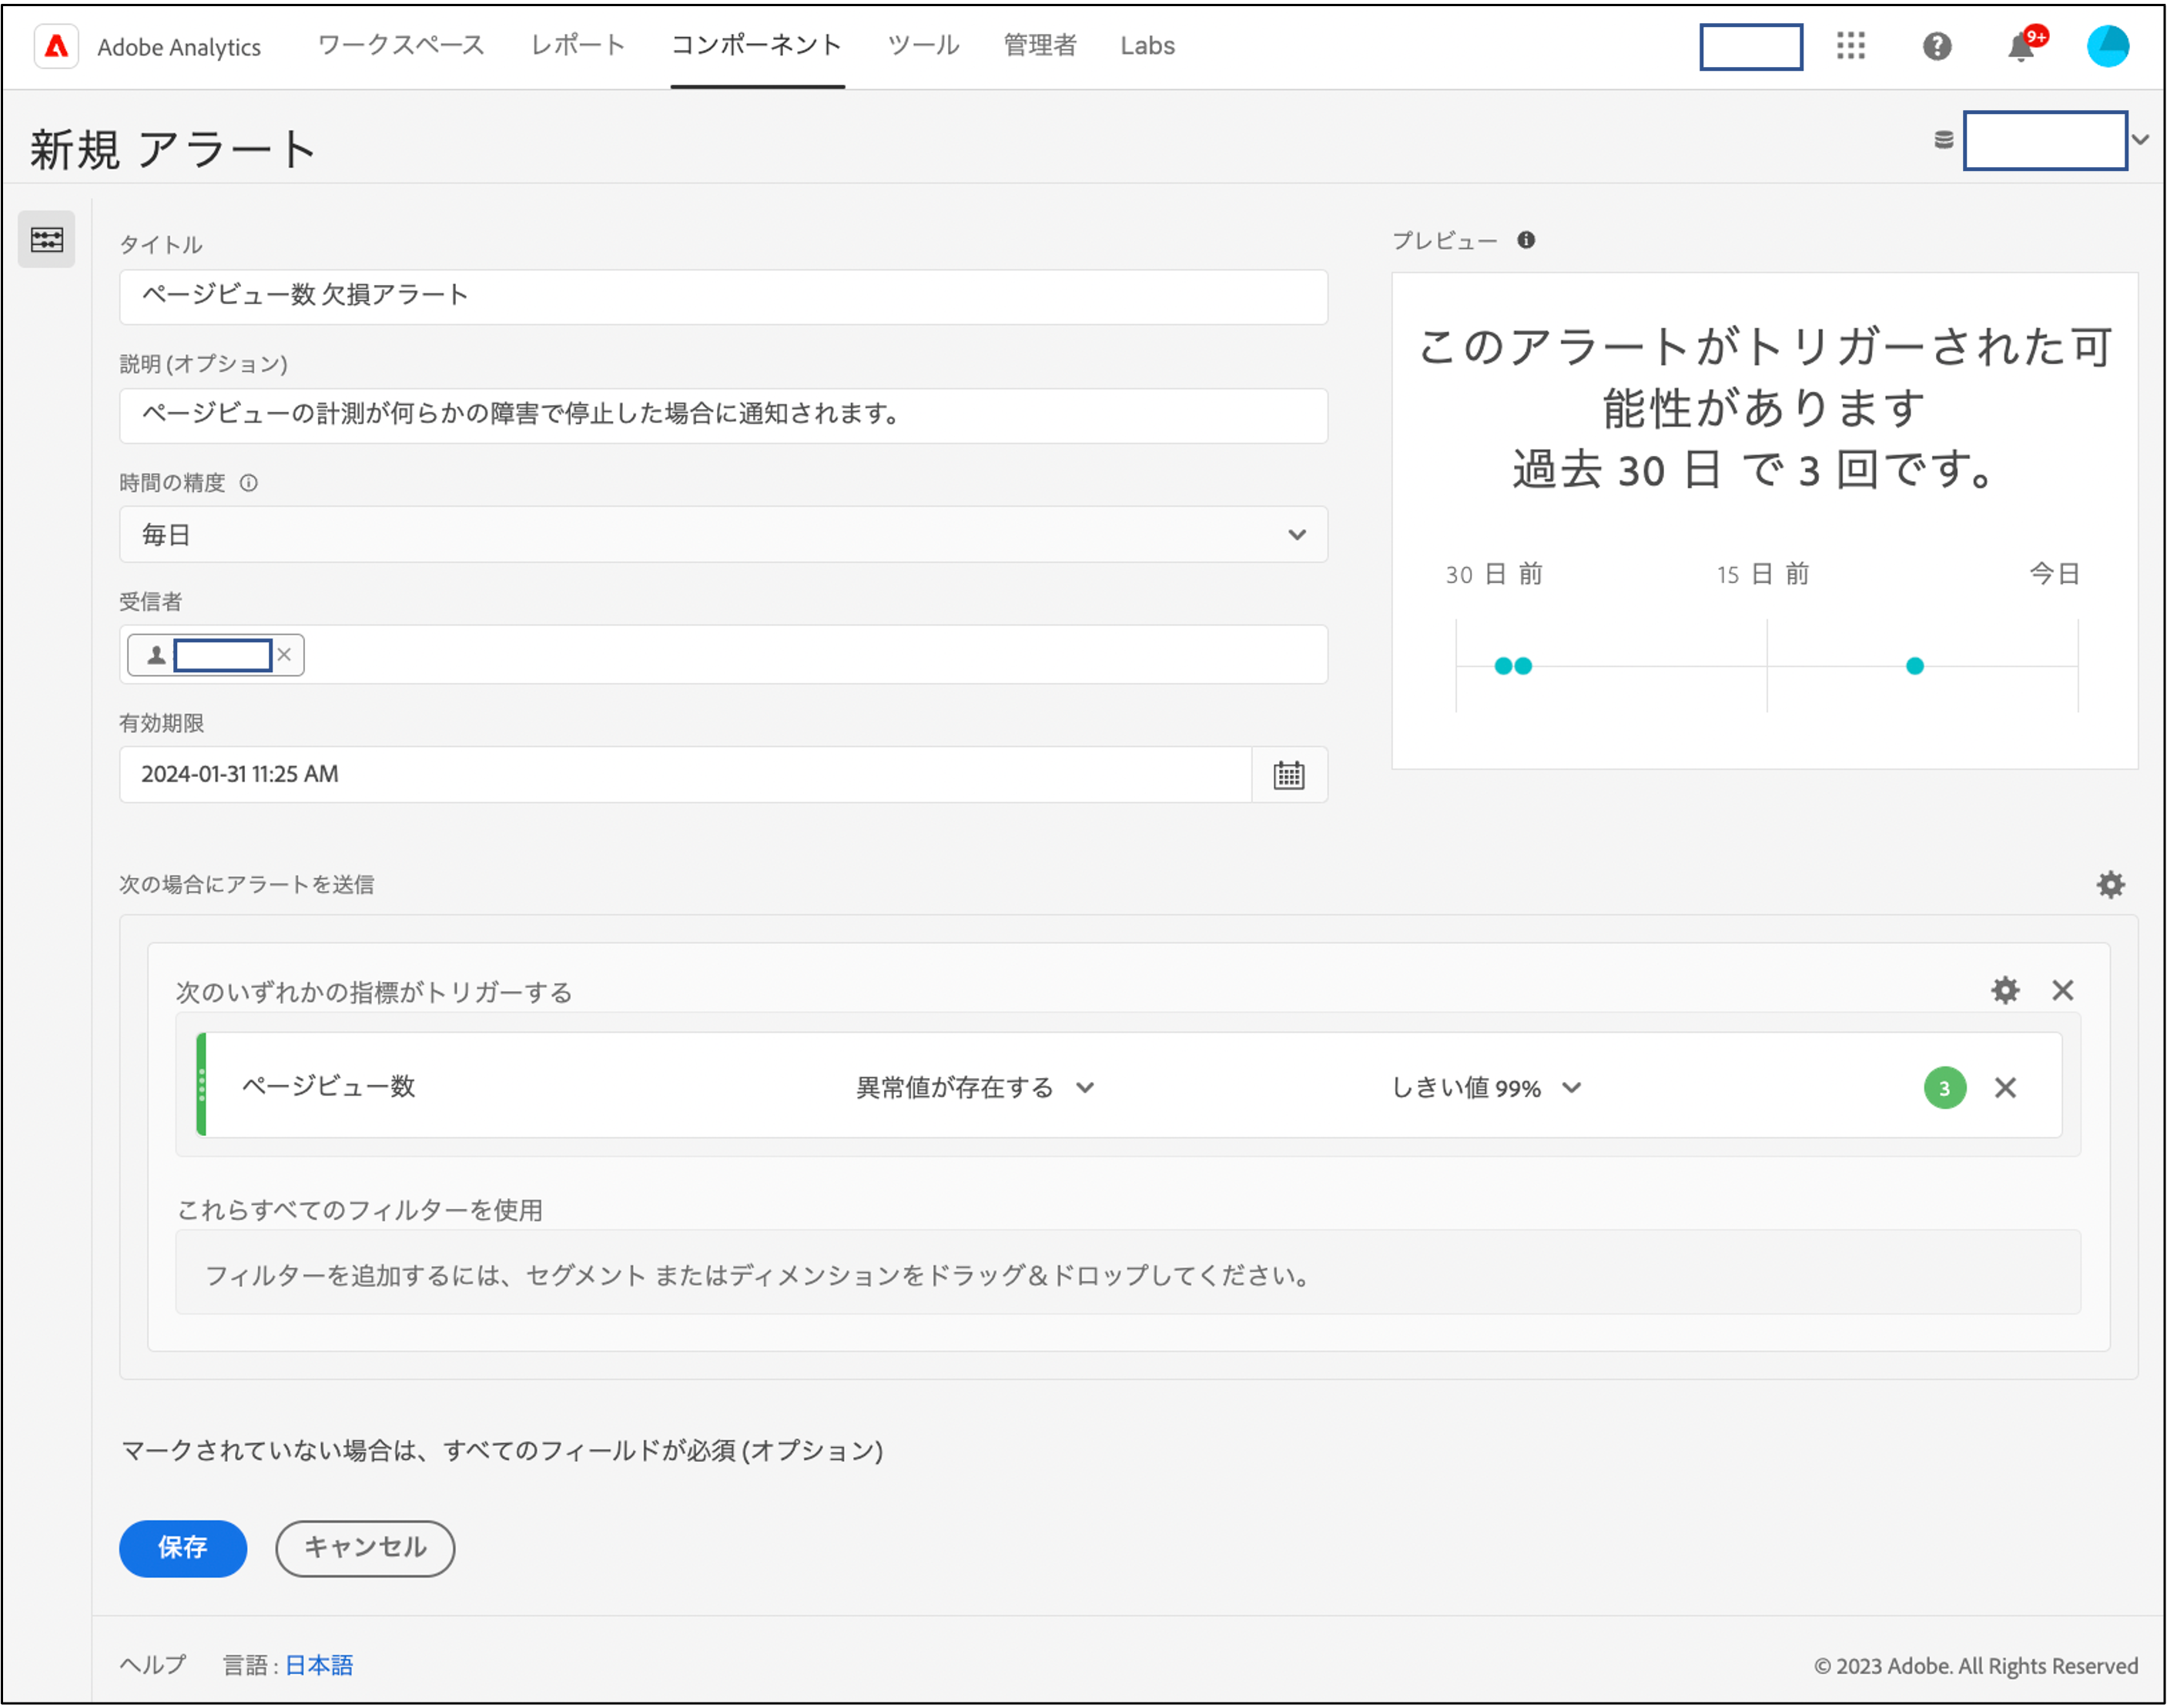Screen dimensions: 2167x1708
Task: Open the コンポーネント menu
Action: 757,46
